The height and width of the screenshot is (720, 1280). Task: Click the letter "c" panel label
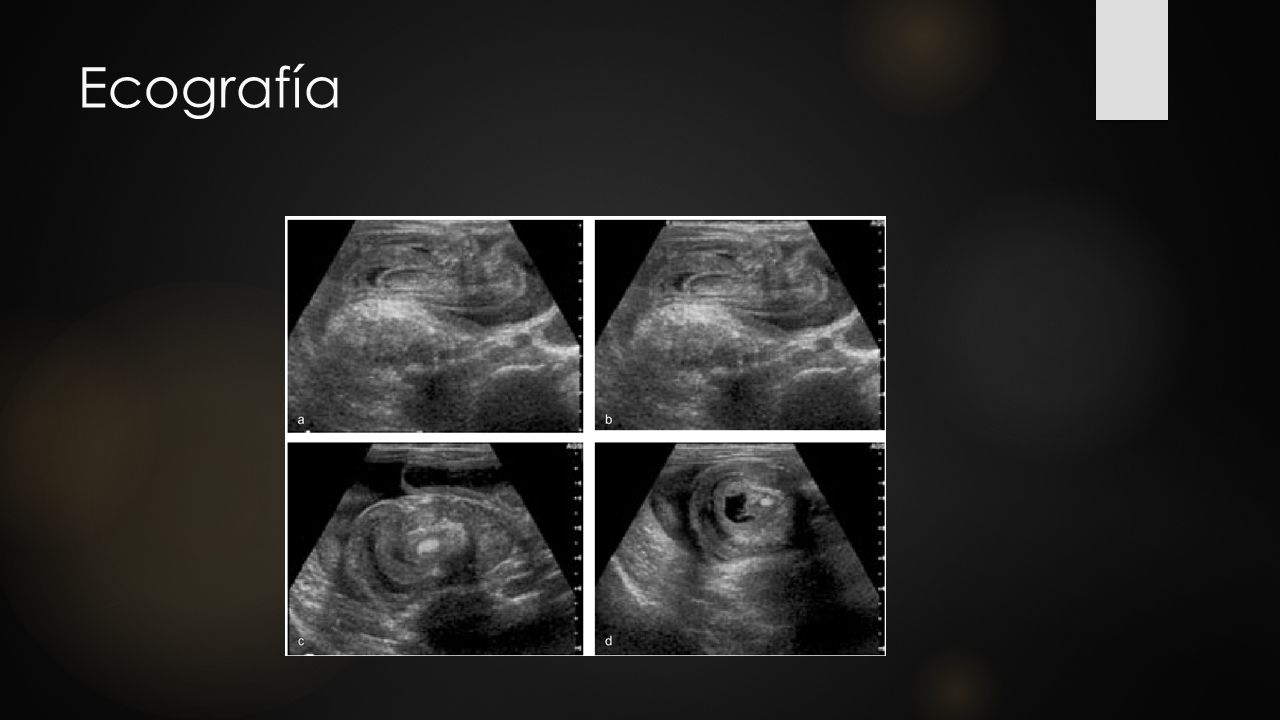click(x=300, y=640)
